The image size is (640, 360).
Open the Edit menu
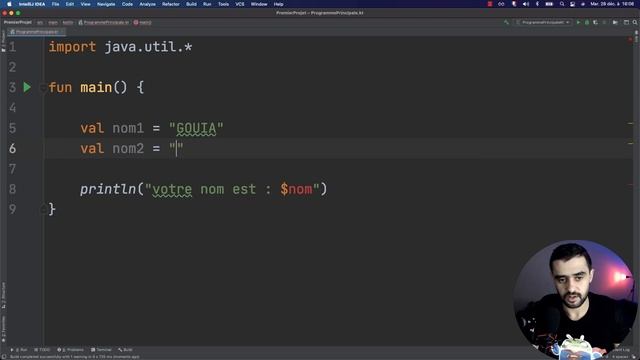70,4
